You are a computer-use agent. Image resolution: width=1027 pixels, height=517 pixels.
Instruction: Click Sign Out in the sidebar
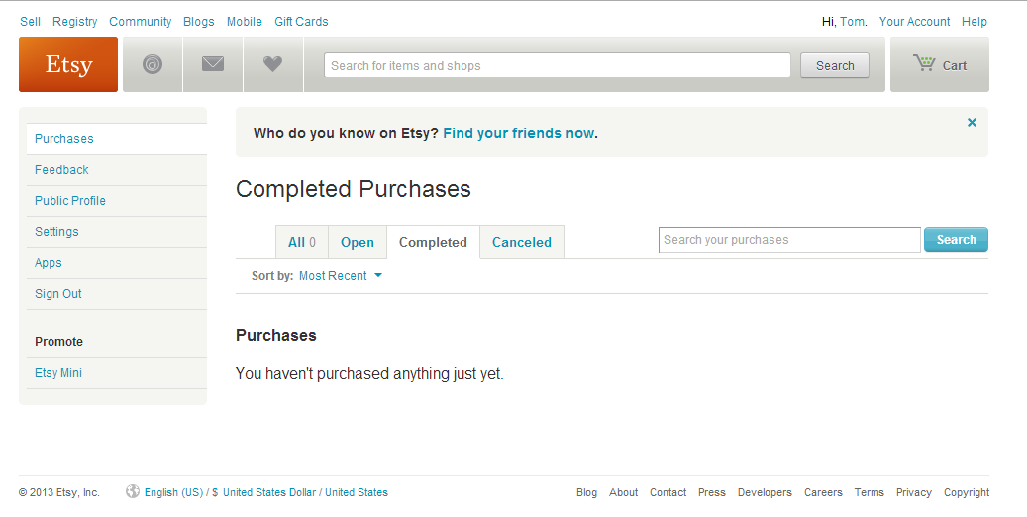pyautogui.click(x=117, y=294)
